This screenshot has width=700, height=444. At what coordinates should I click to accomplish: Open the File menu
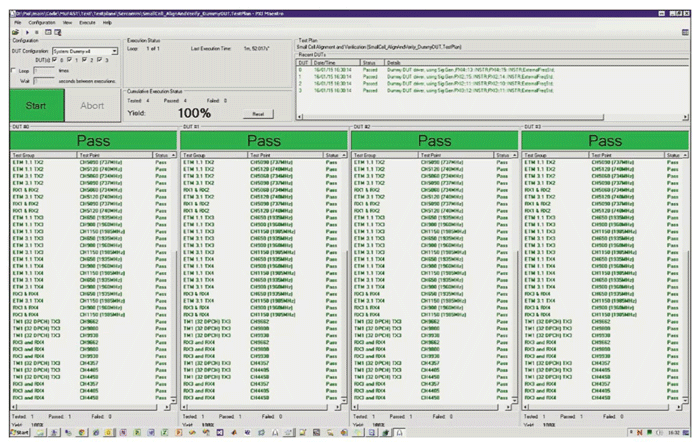tap(17, 22)
